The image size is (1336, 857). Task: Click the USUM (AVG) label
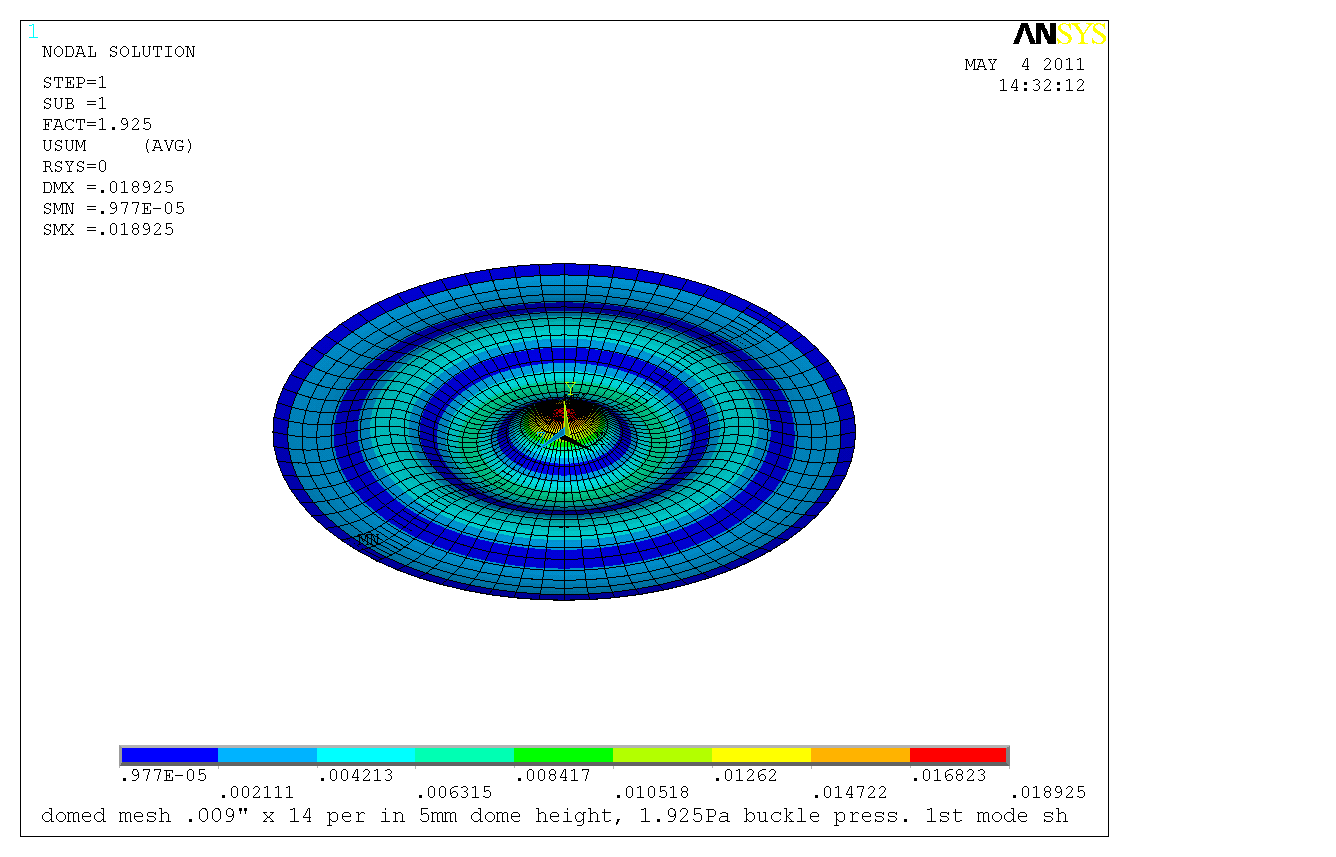117,146
